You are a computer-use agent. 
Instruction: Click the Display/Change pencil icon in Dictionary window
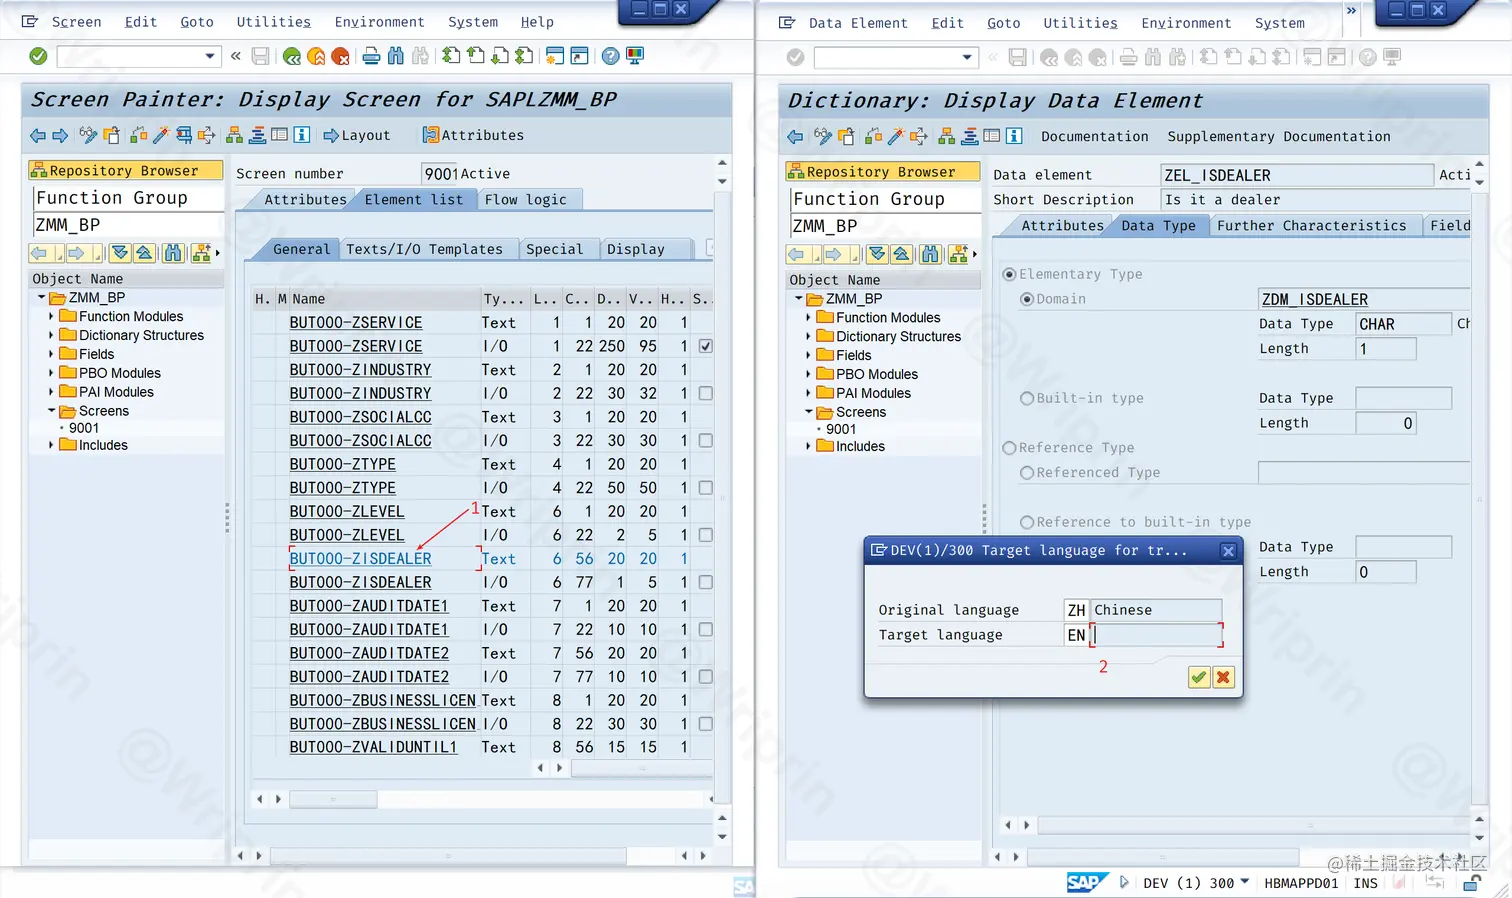click(x=823, y=136)
